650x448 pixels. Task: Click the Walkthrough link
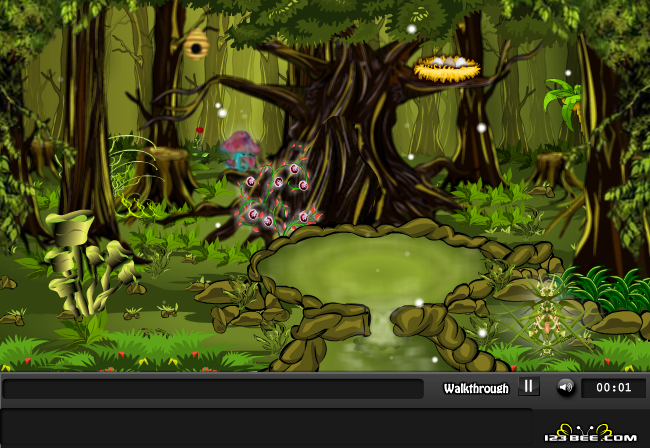point(476,388)
